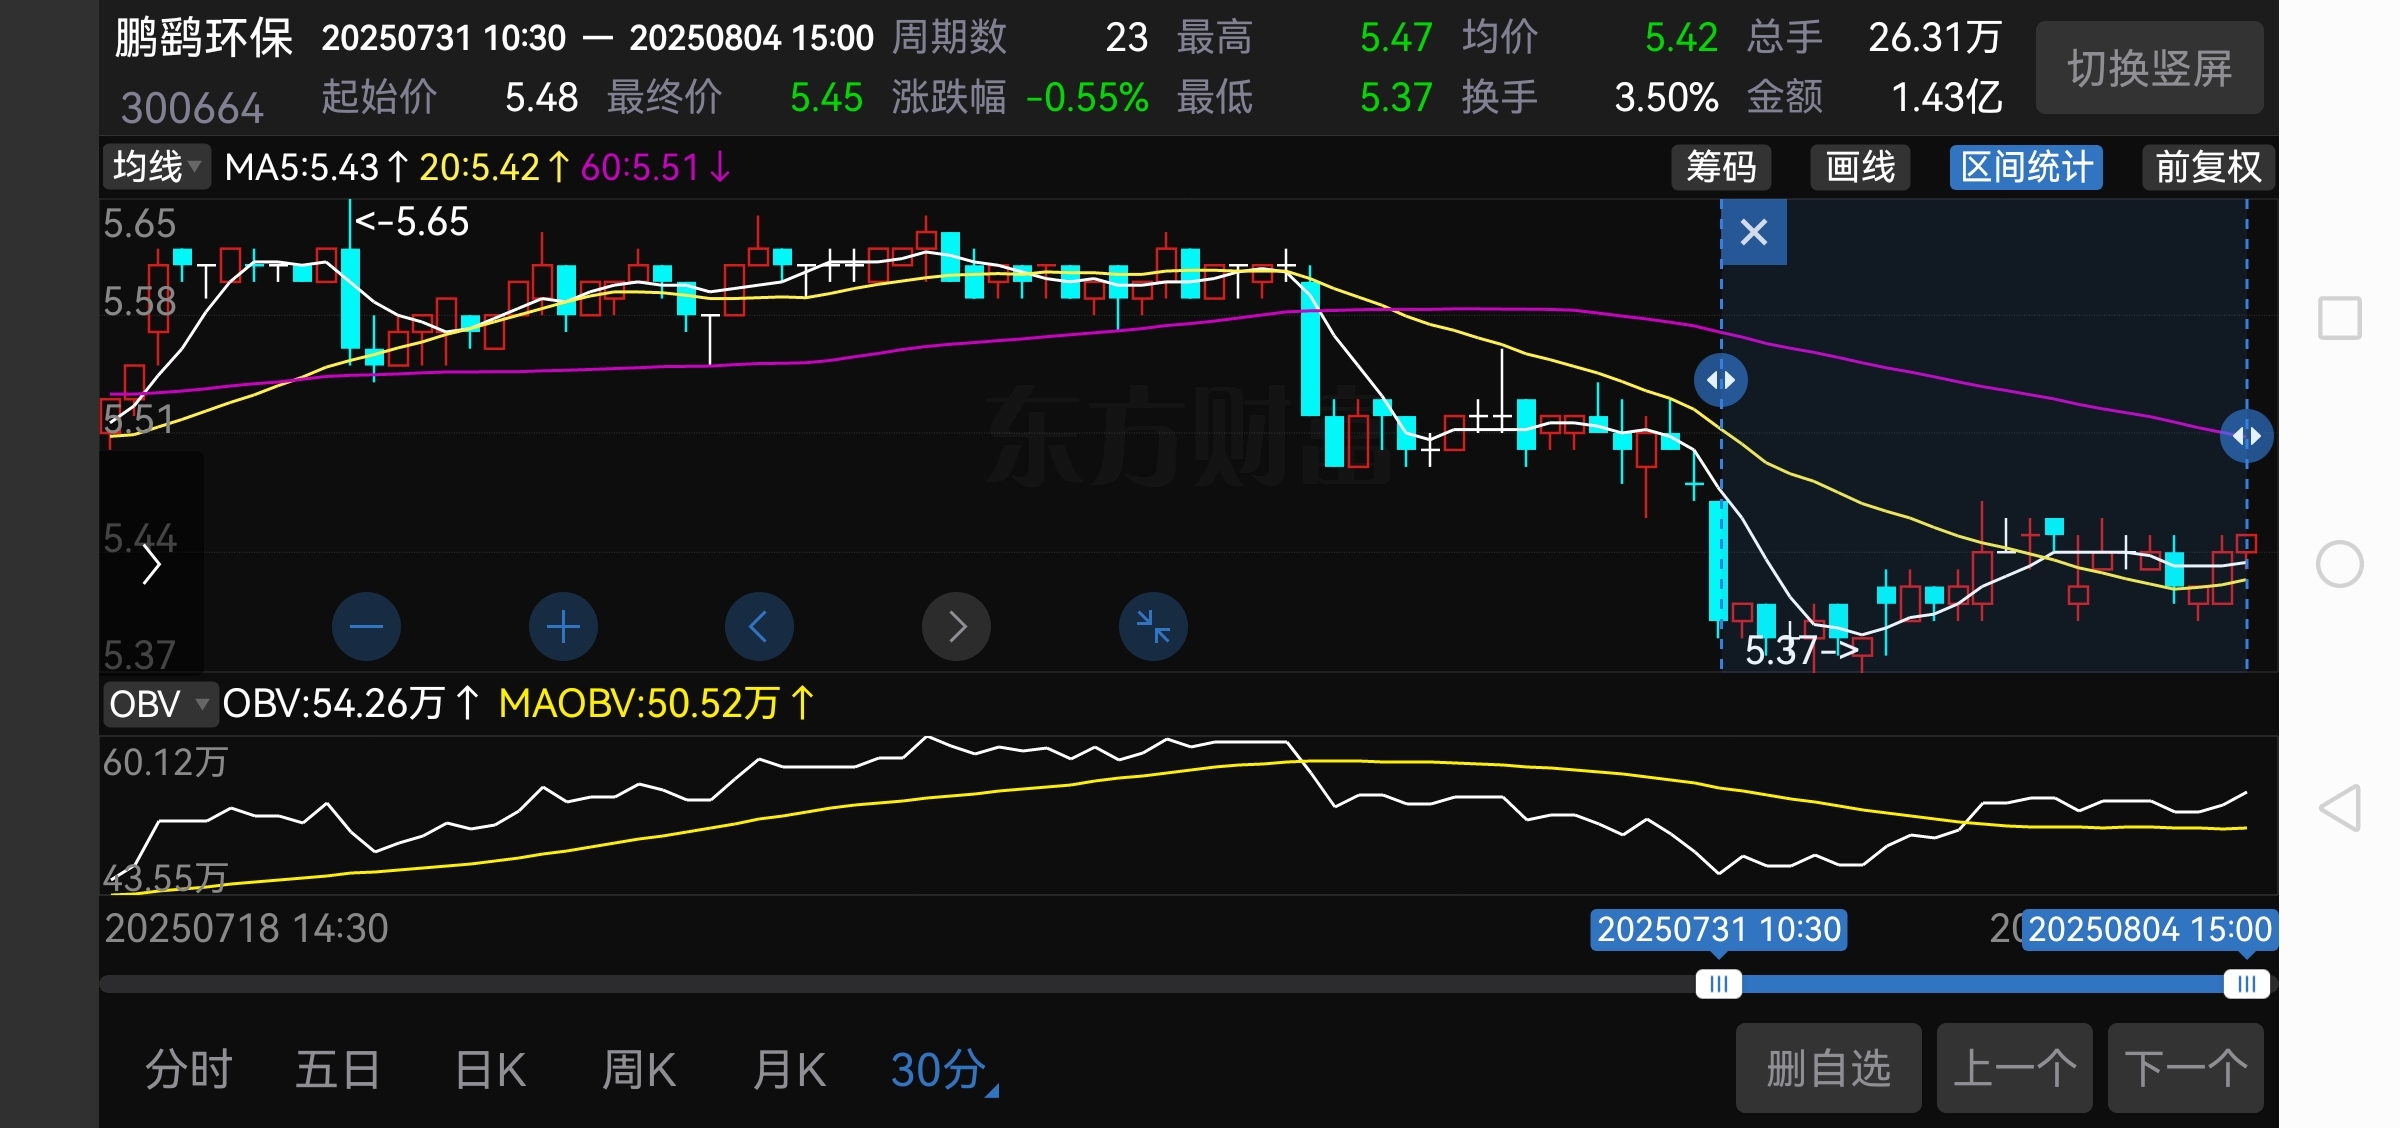Switch to the 周K tab

coord(639,1070)
